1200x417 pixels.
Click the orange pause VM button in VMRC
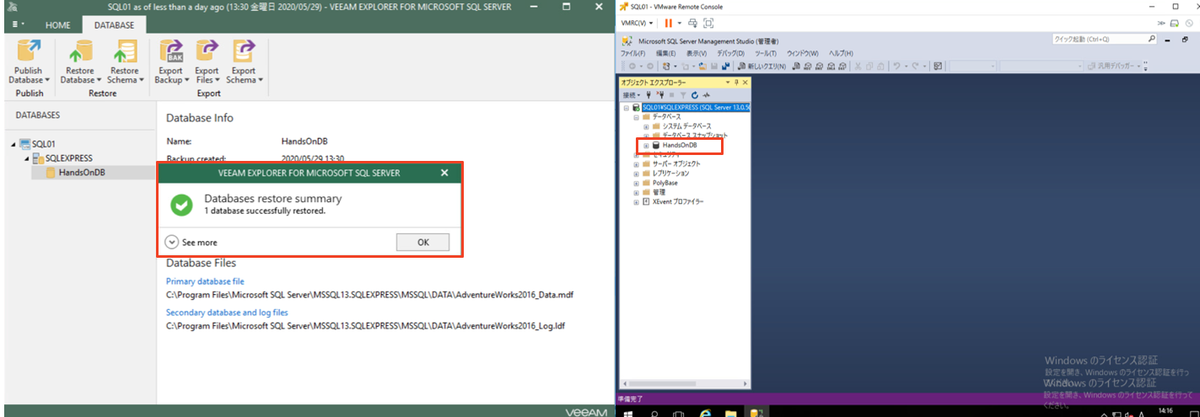668,22
